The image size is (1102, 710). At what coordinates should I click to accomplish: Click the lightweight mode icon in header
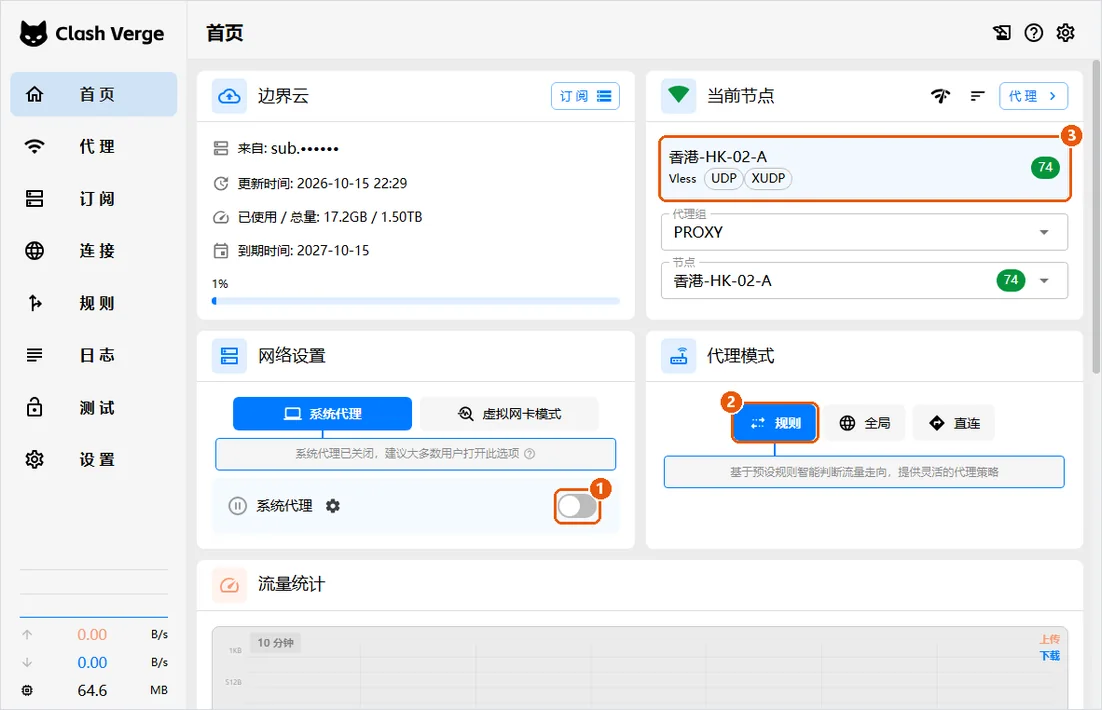(x=1001, y=32)
